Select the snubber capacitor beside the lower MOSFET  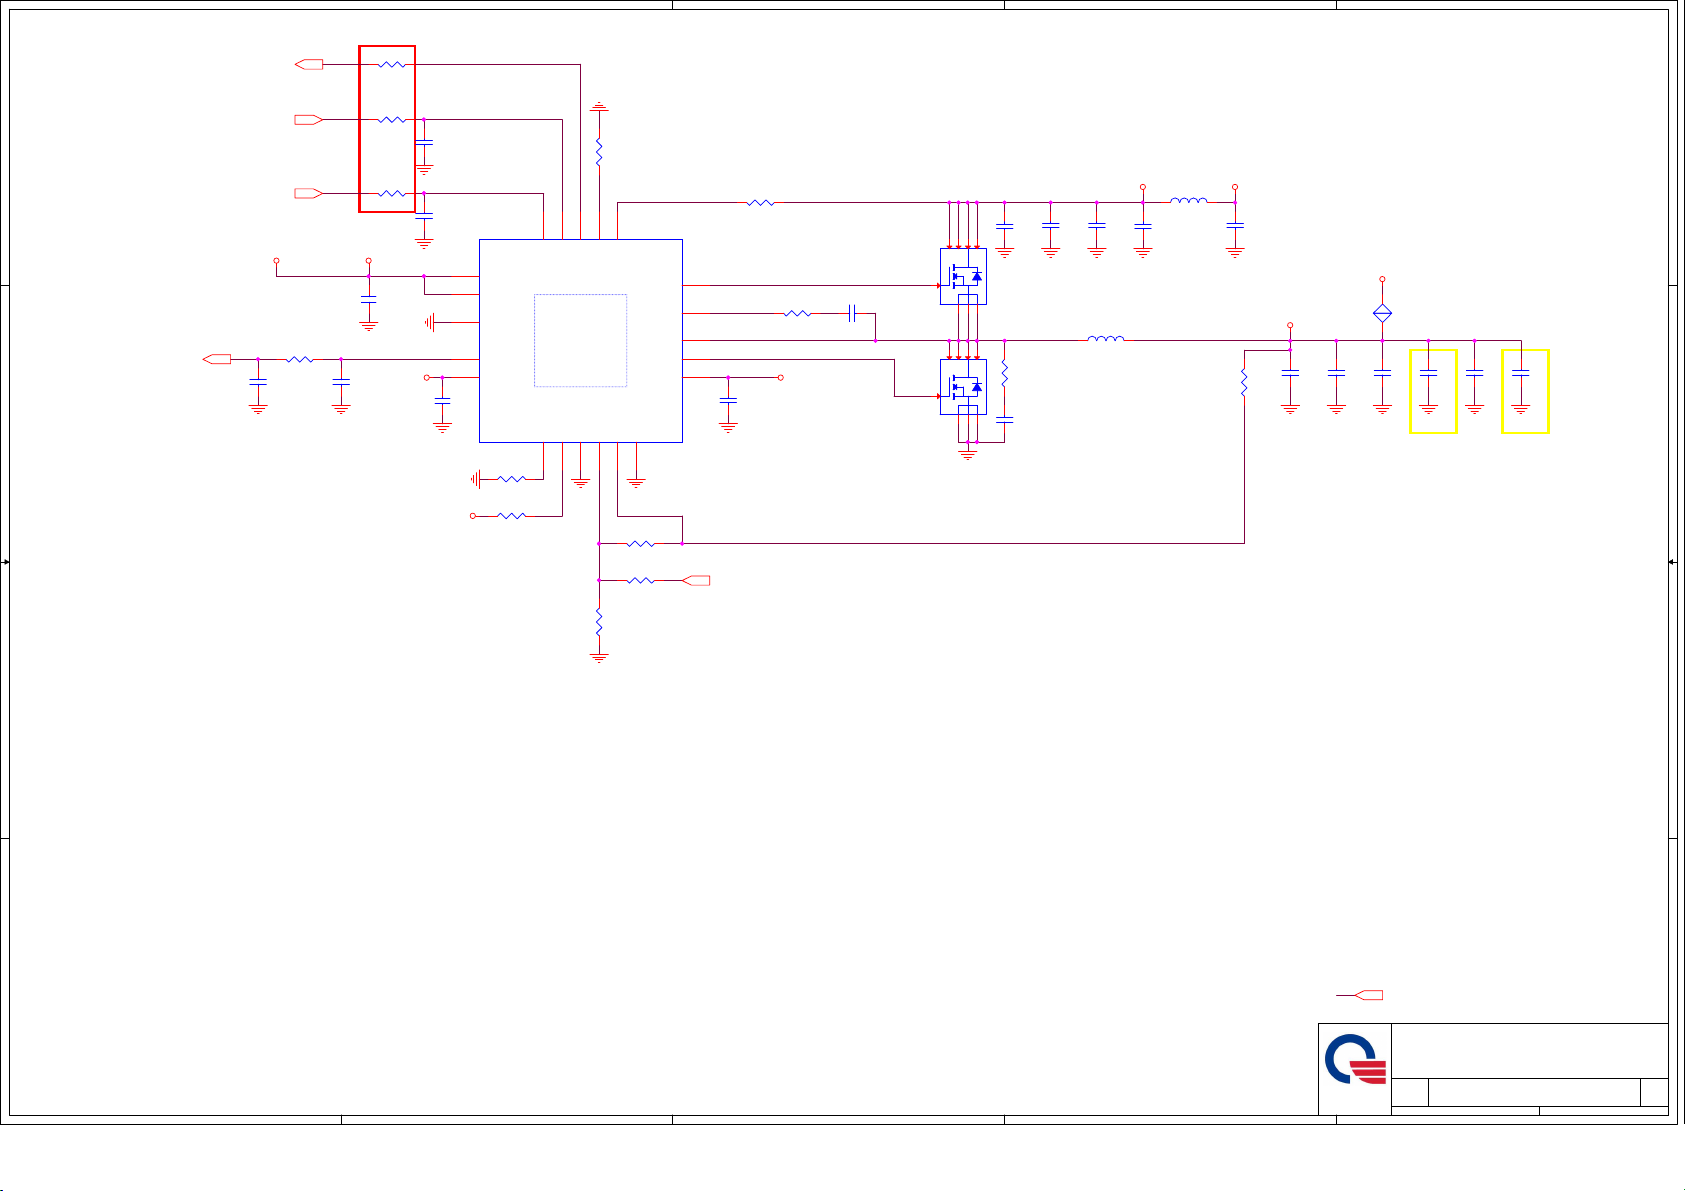[x=1005, y=420]
